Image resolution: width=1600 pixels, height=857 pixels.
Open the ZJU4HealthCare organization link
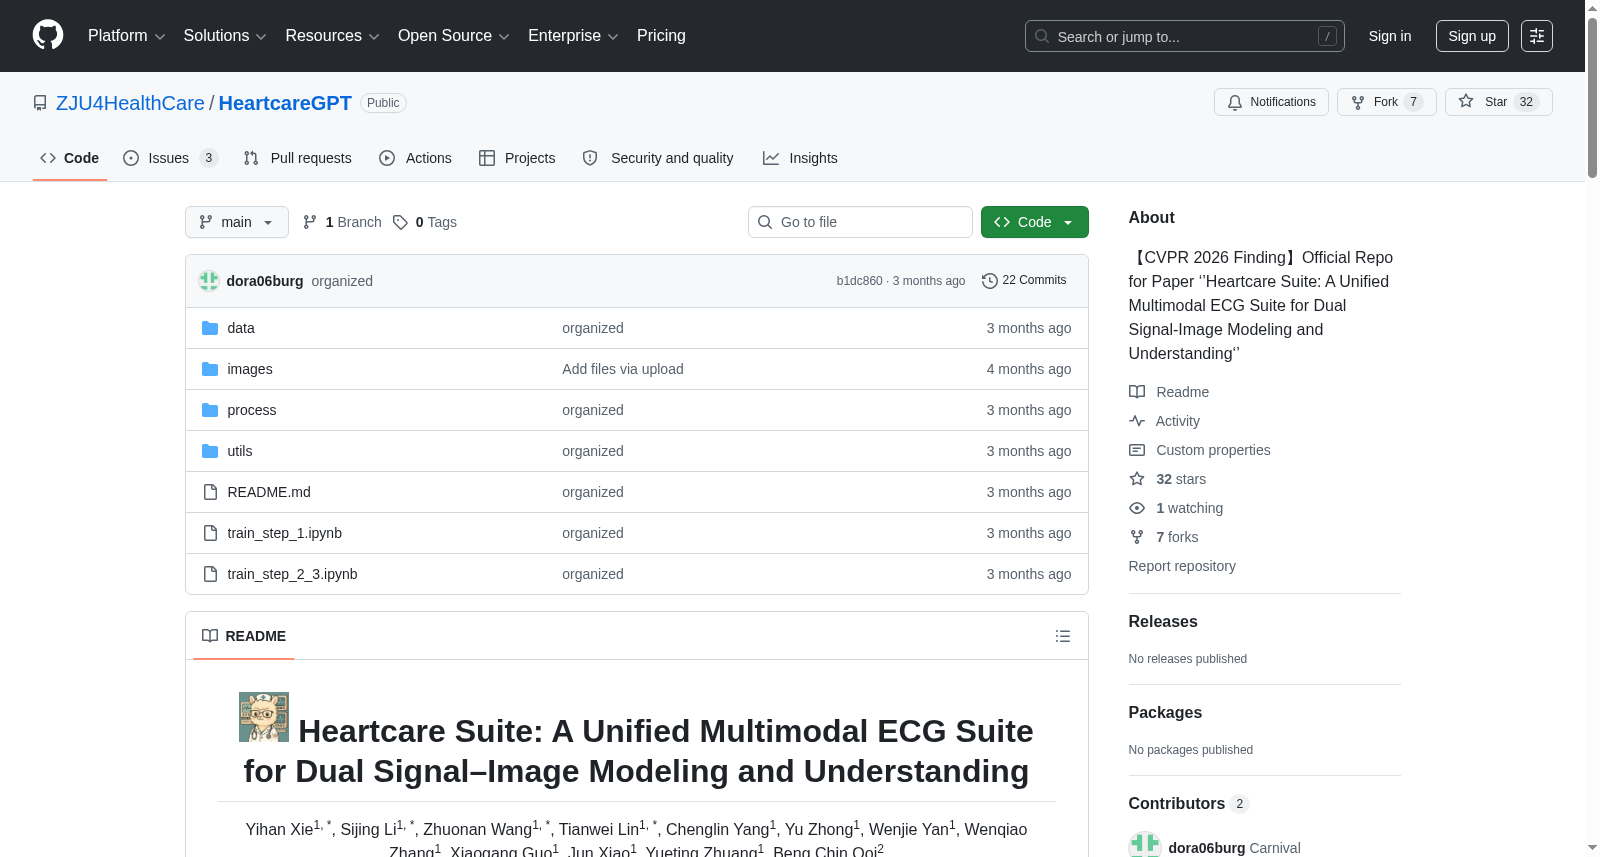click(x=130, y=103)
